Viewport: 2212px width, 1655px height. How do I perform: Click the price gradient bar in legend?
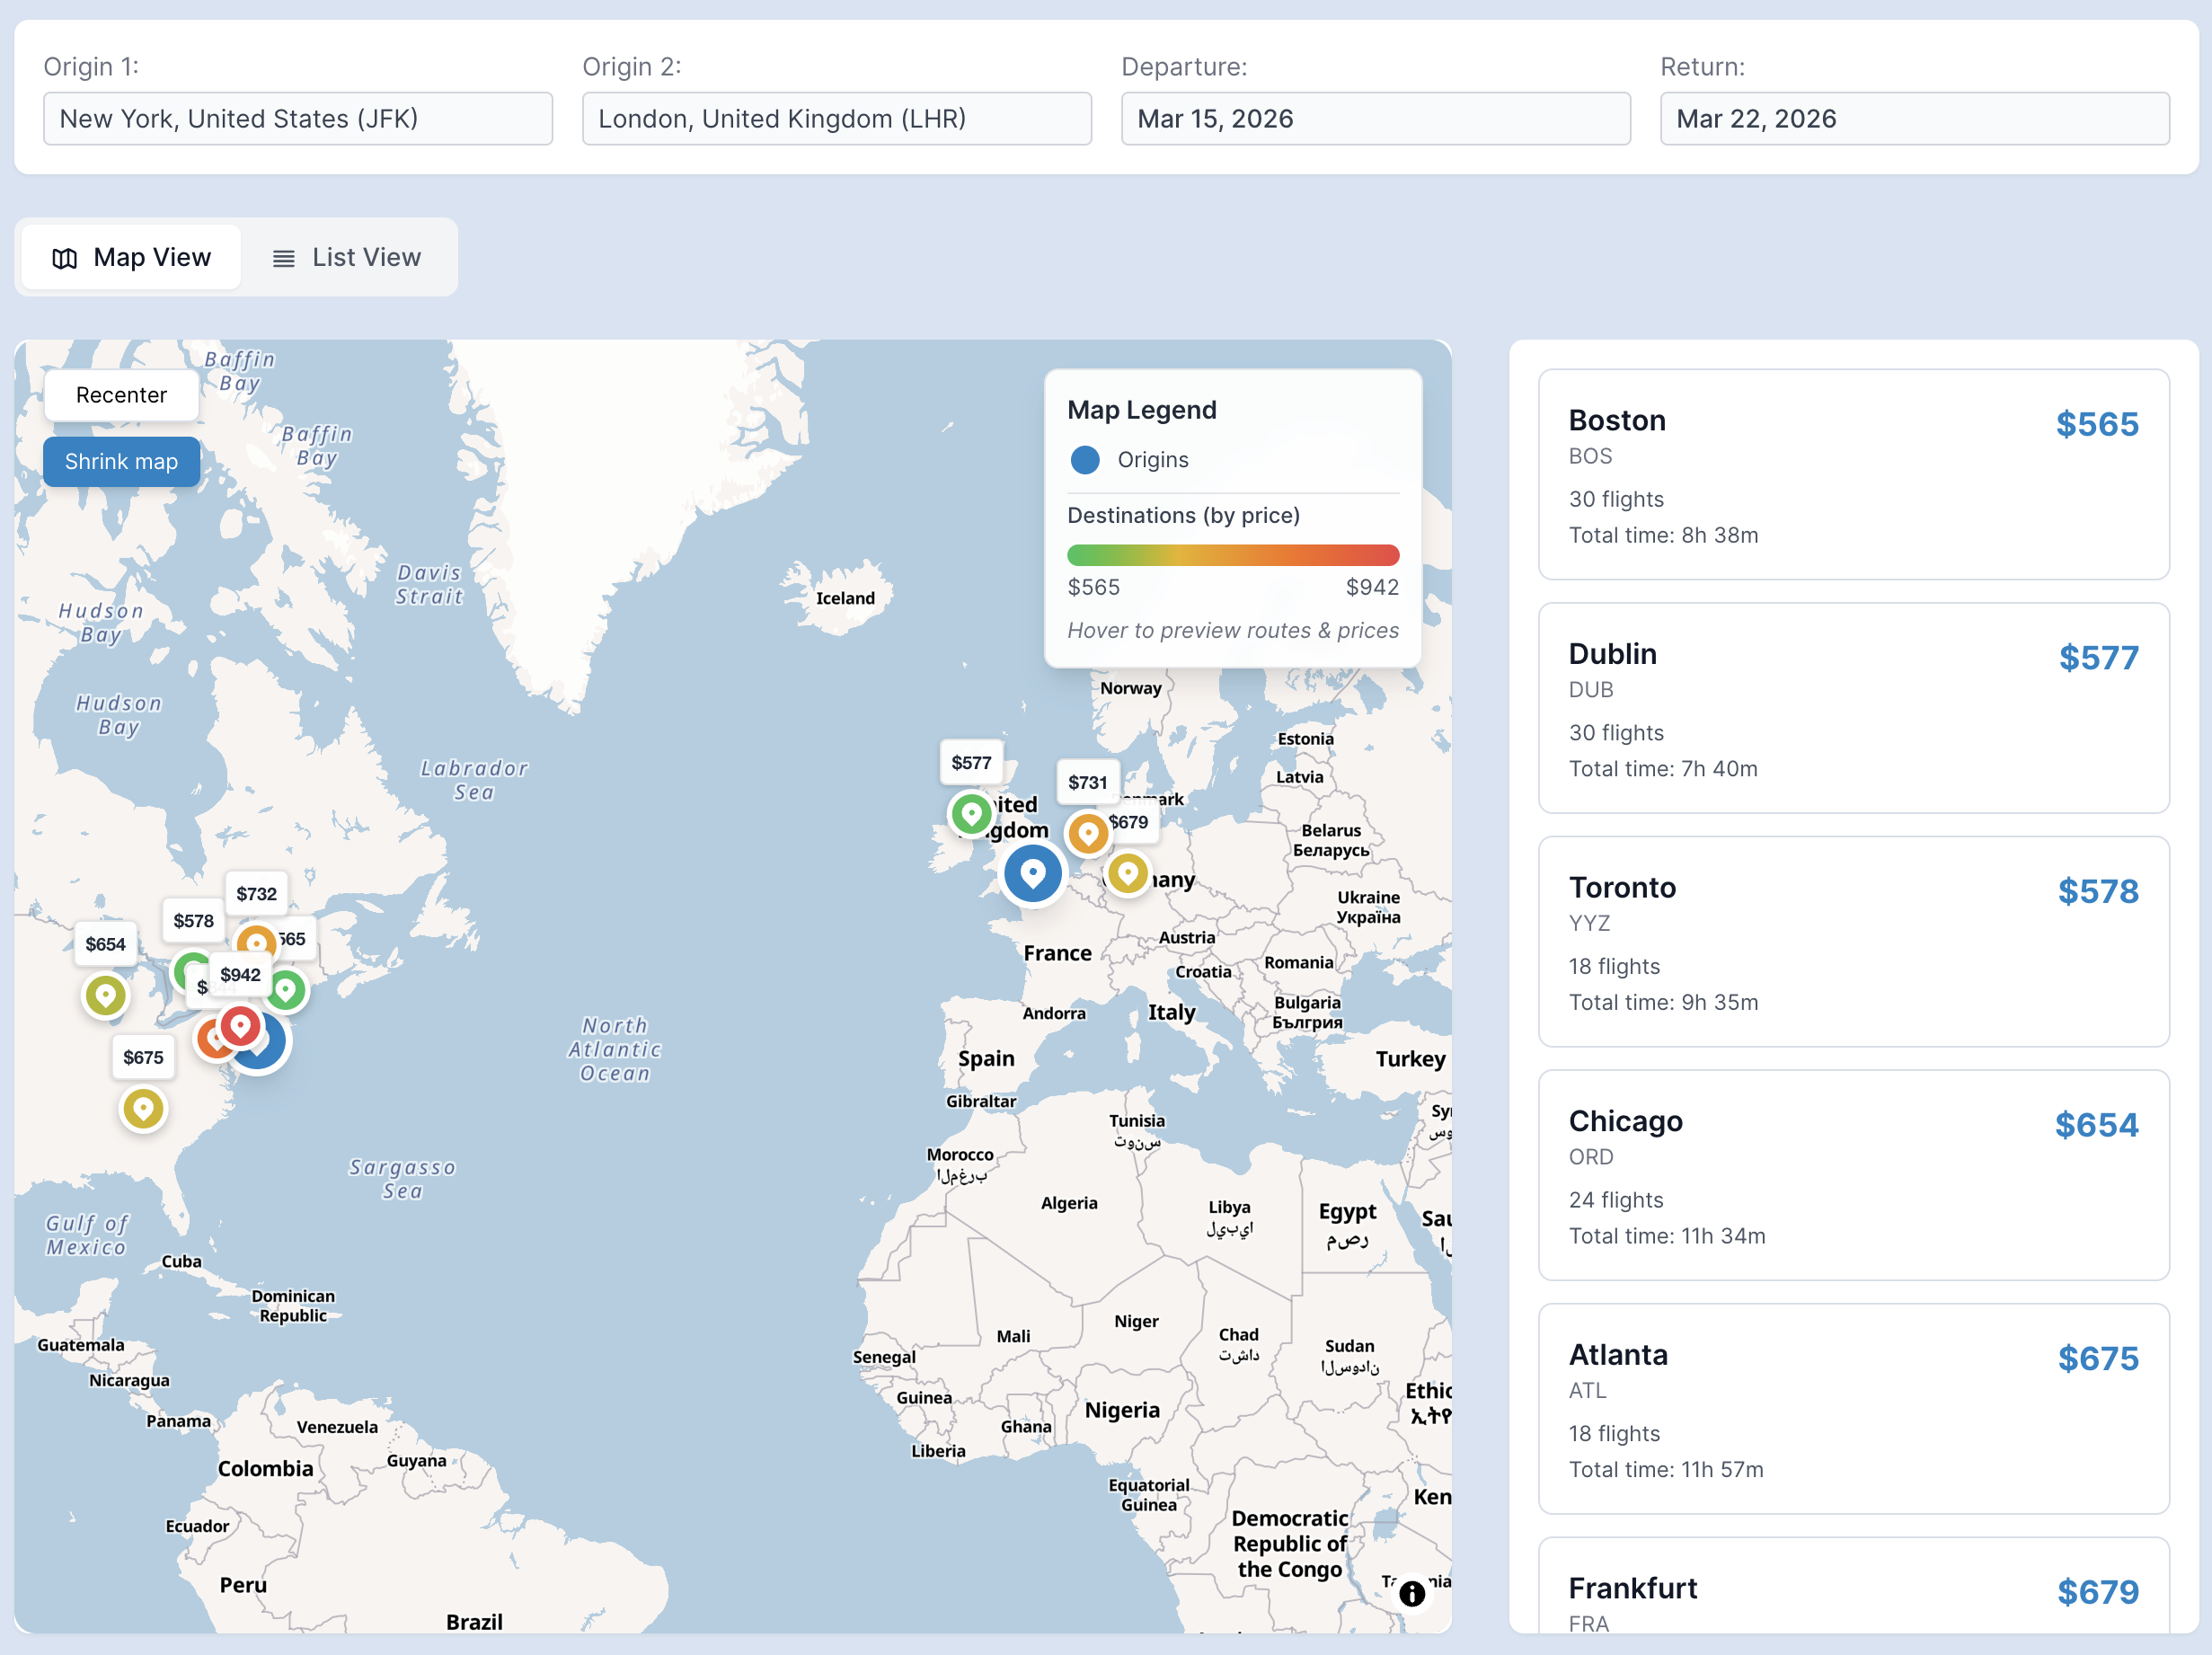click(1233, 555)
